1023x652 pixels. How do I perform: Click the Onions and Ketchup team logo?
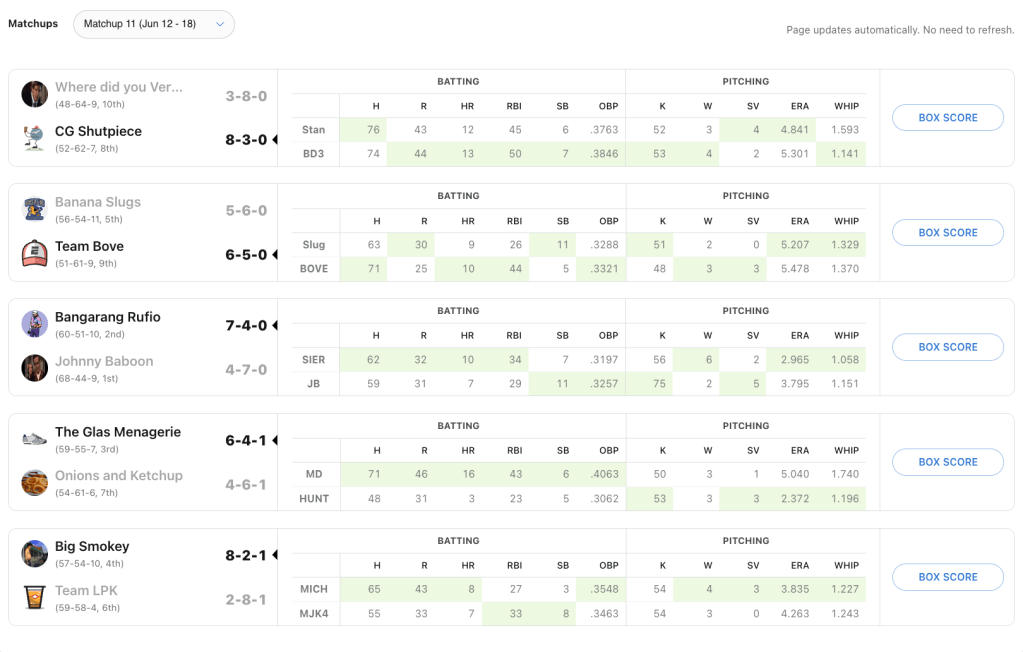(35, 483)
